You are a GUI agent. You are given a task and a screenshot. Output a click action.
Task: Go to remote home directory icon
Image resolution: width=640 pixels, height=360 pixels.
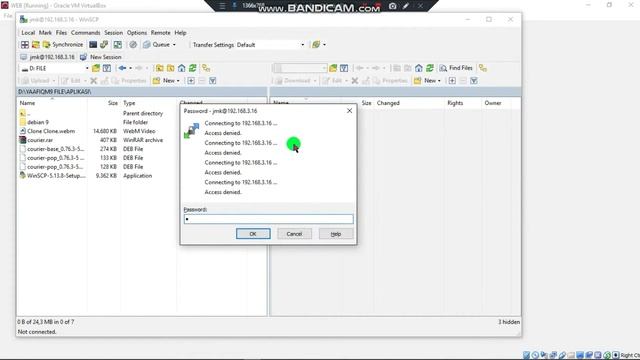[419, 68]
